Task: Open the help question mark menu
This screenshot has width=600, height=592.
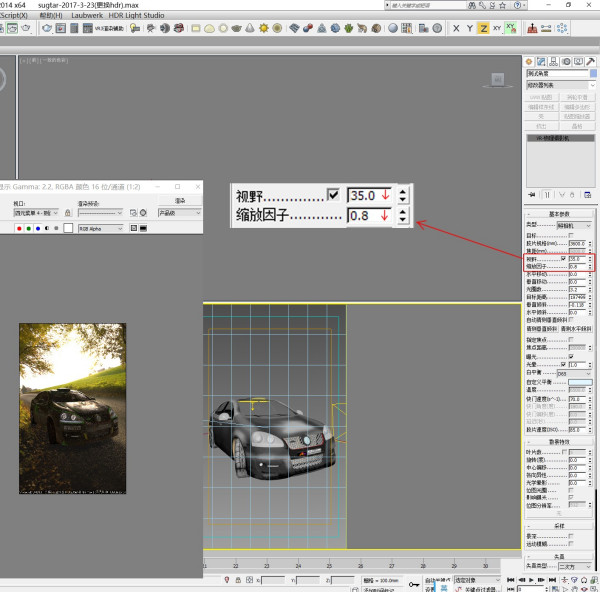Action: (x=517, y=5)
